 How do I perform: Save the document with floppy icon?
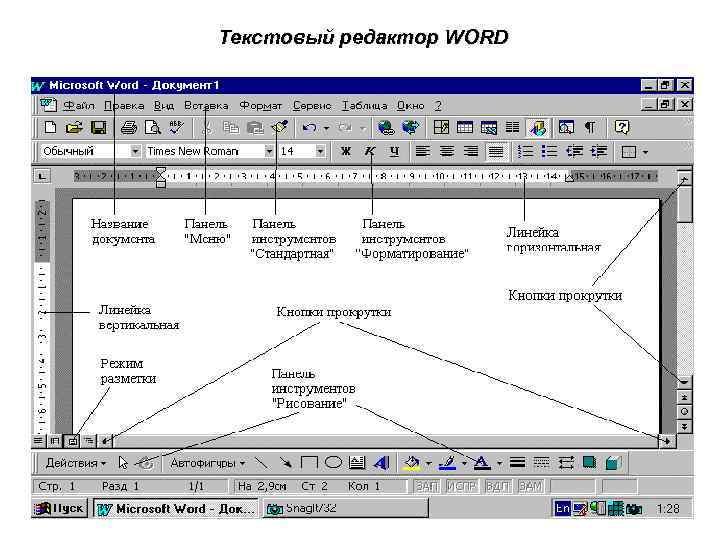point(98,127)
